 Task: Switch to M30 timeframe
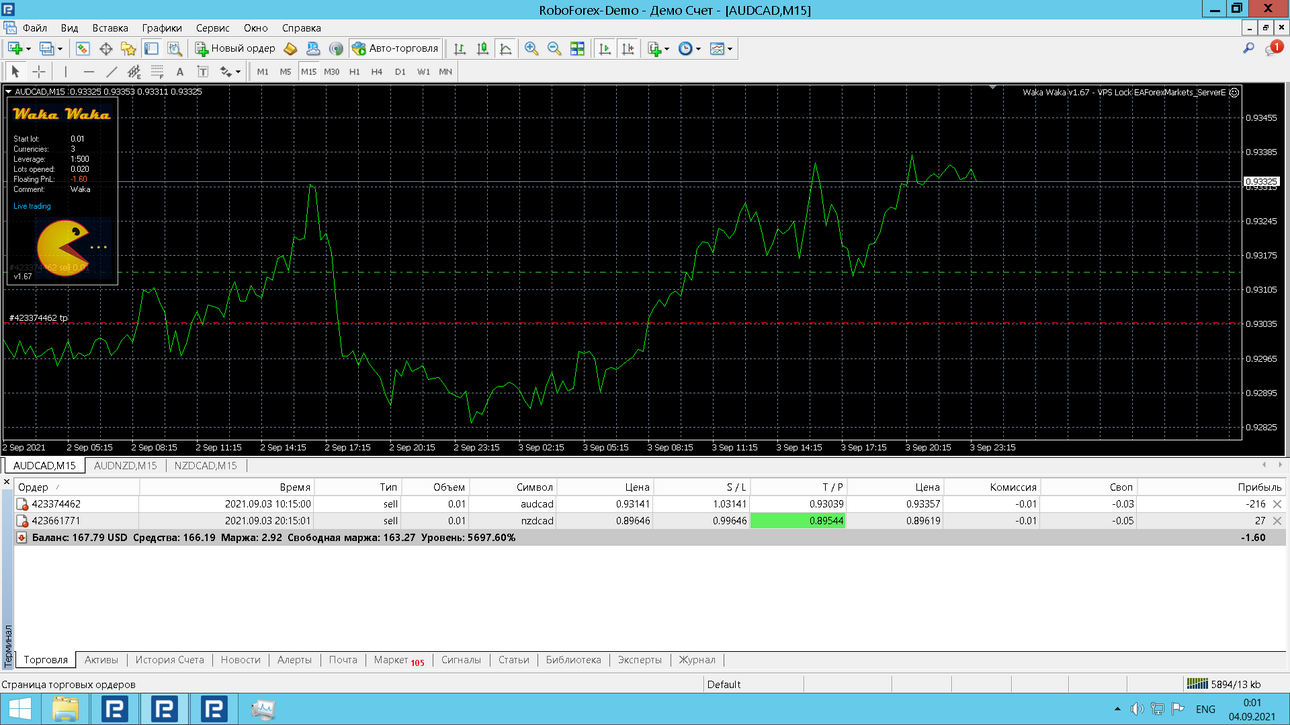pyautogui.click(x=331, y=72)
